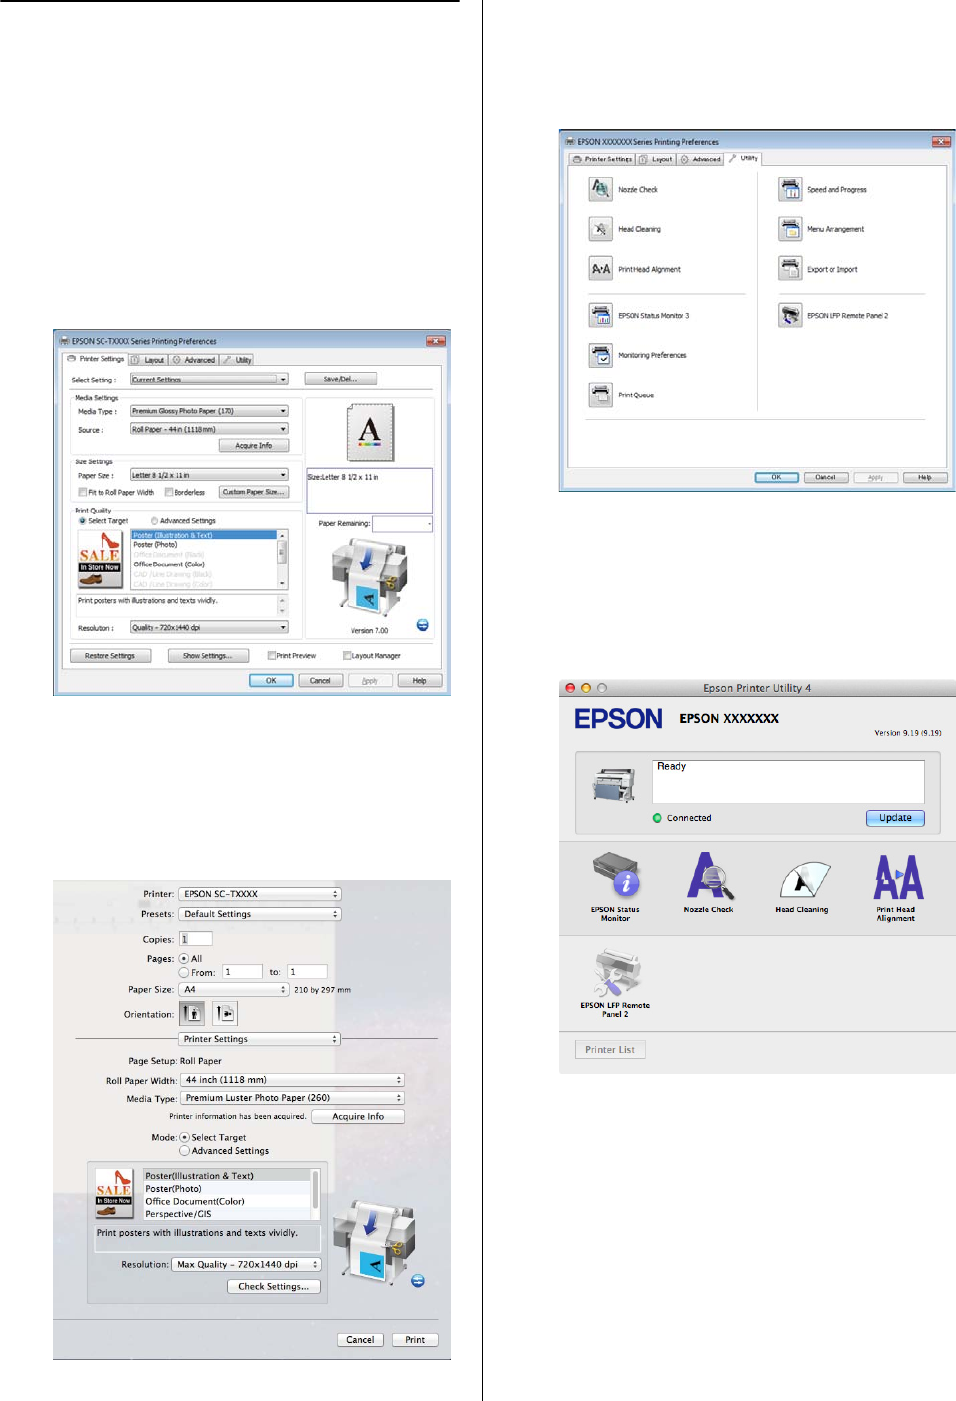Click Restore Settings button

110,656
